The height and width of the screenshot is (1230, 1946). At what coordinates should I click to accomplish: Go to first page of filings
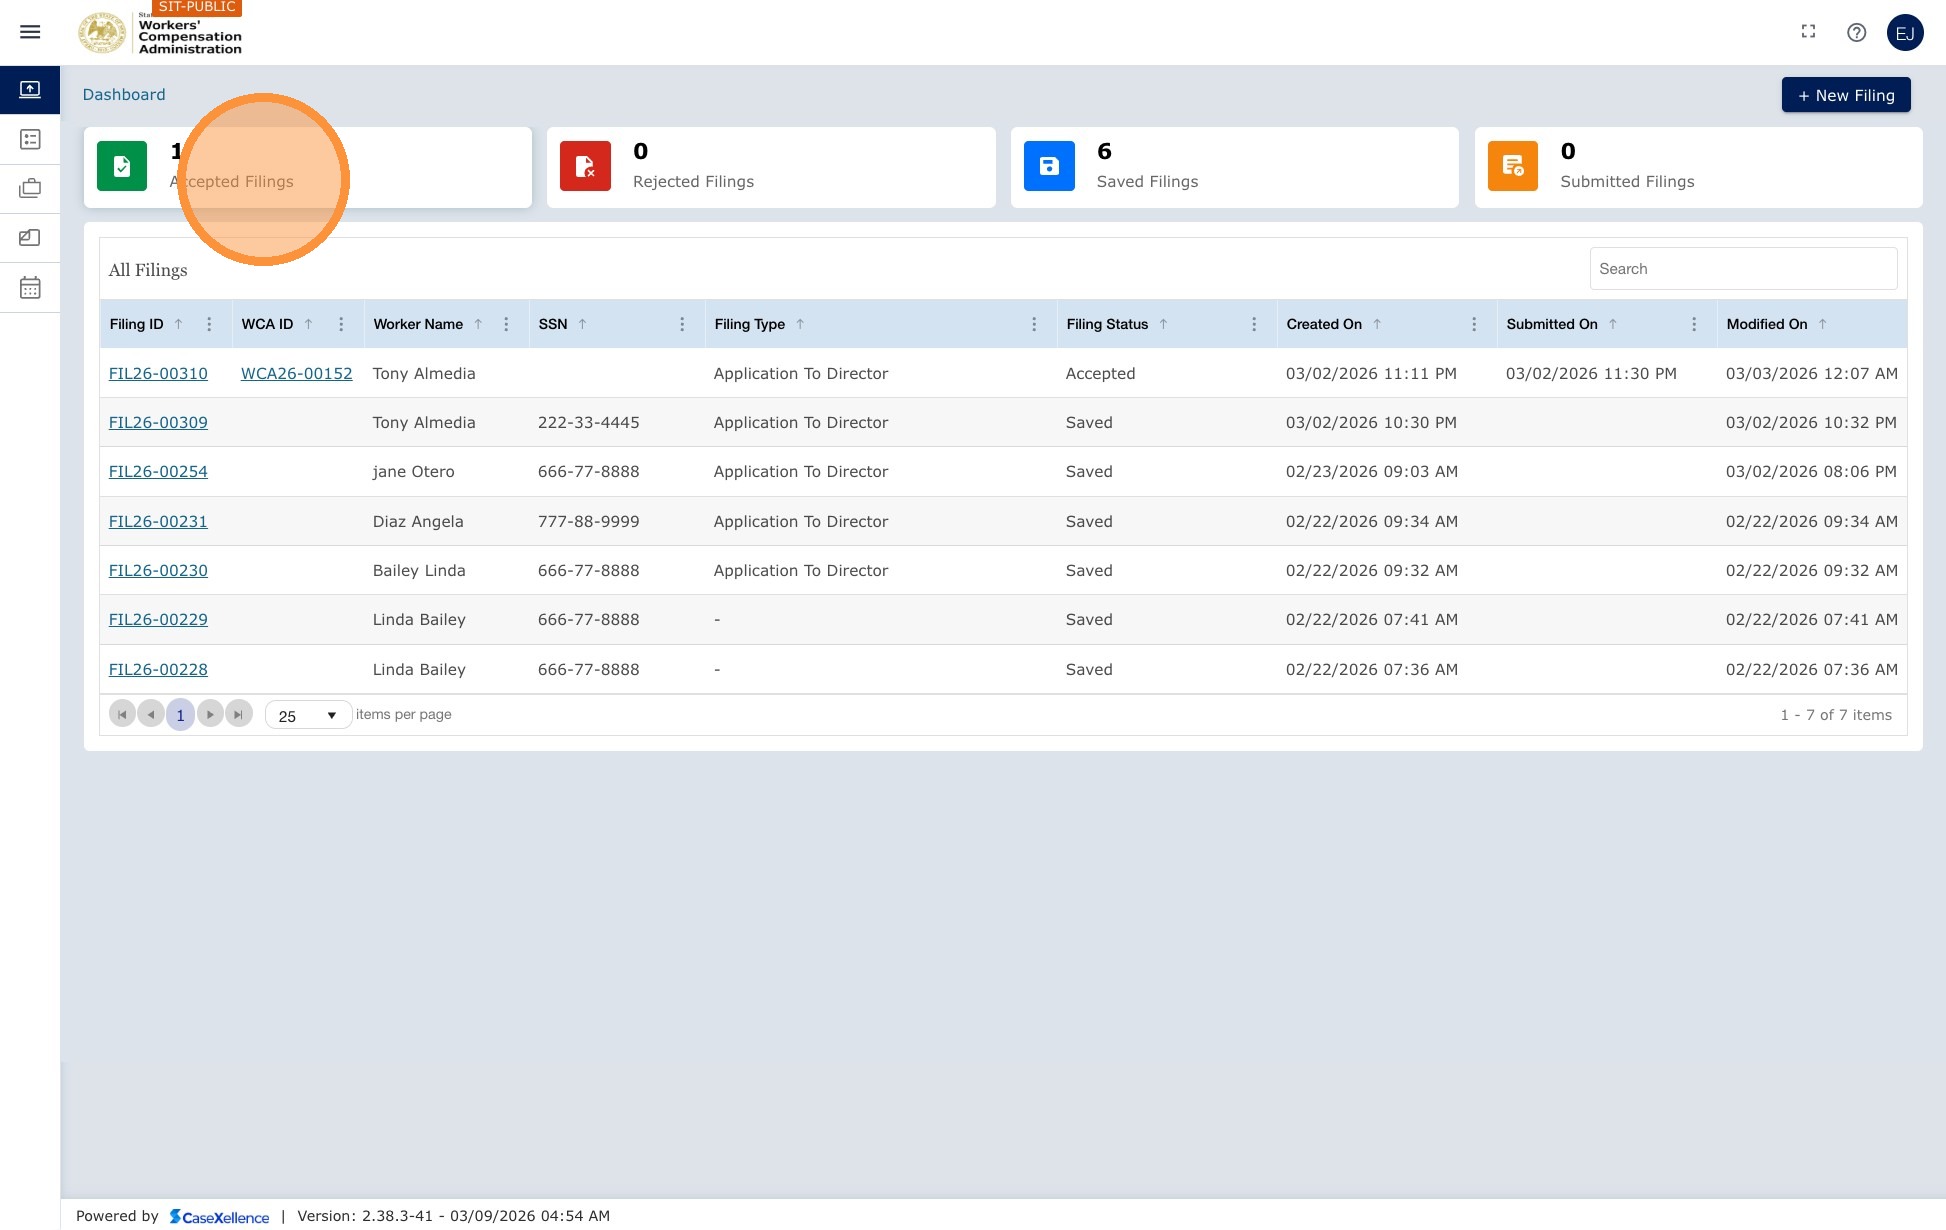click(122, 715)
